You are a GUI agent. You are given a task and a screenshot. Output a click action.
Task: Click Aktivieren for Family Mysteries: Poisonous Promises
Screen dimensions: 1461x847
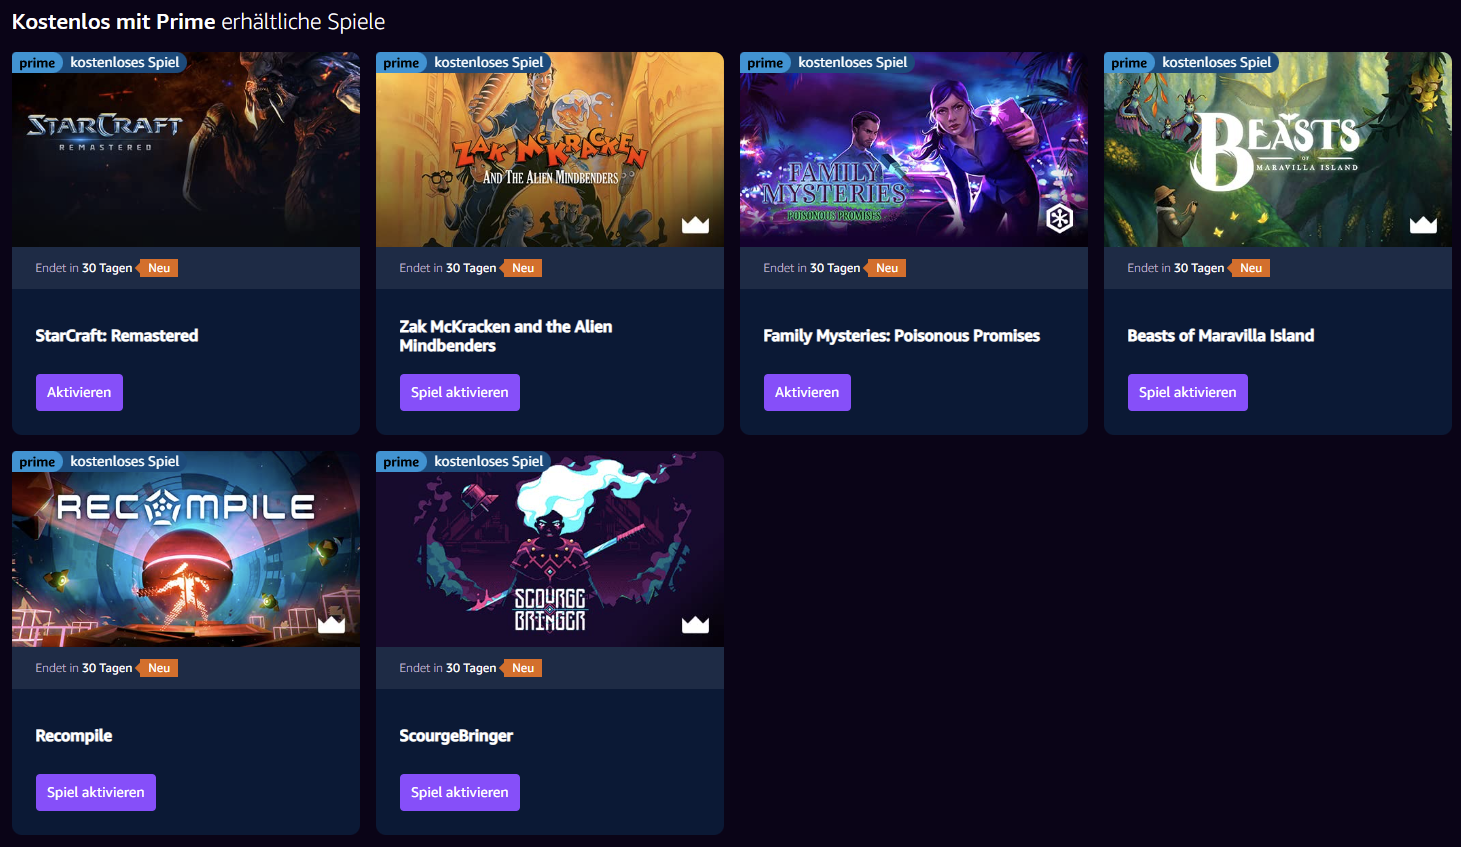tap(807, 392)
